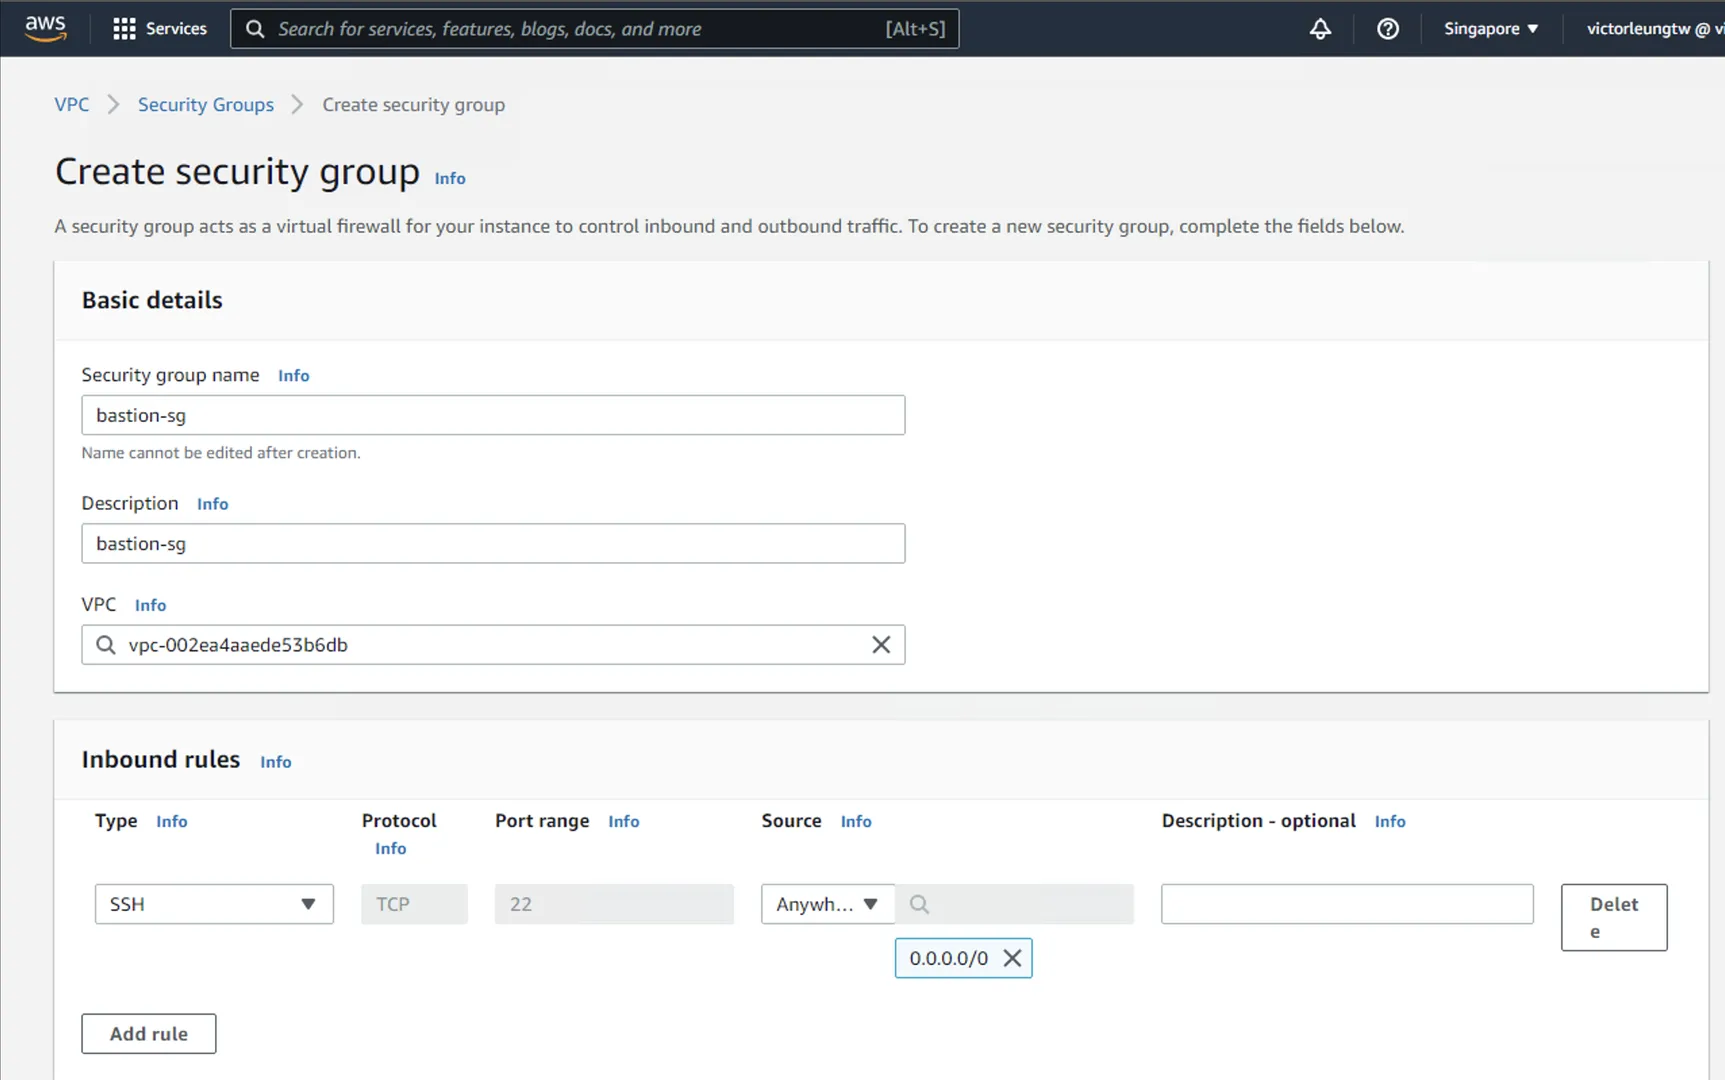Focus the rule description optional field
1725x1080 pixels.
pyautogui.click(x=1346, y=904)
